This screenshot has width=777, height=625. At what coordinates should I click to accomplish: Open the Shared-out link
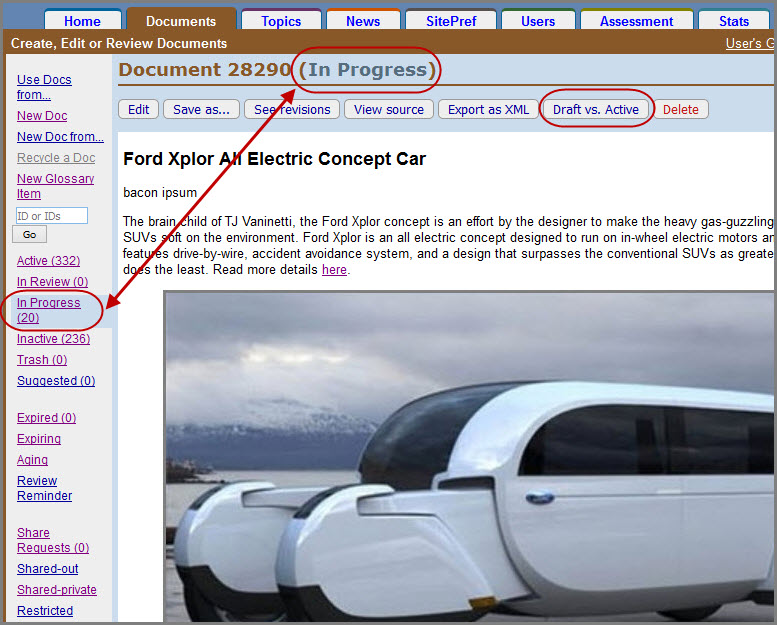pos(48,568)
